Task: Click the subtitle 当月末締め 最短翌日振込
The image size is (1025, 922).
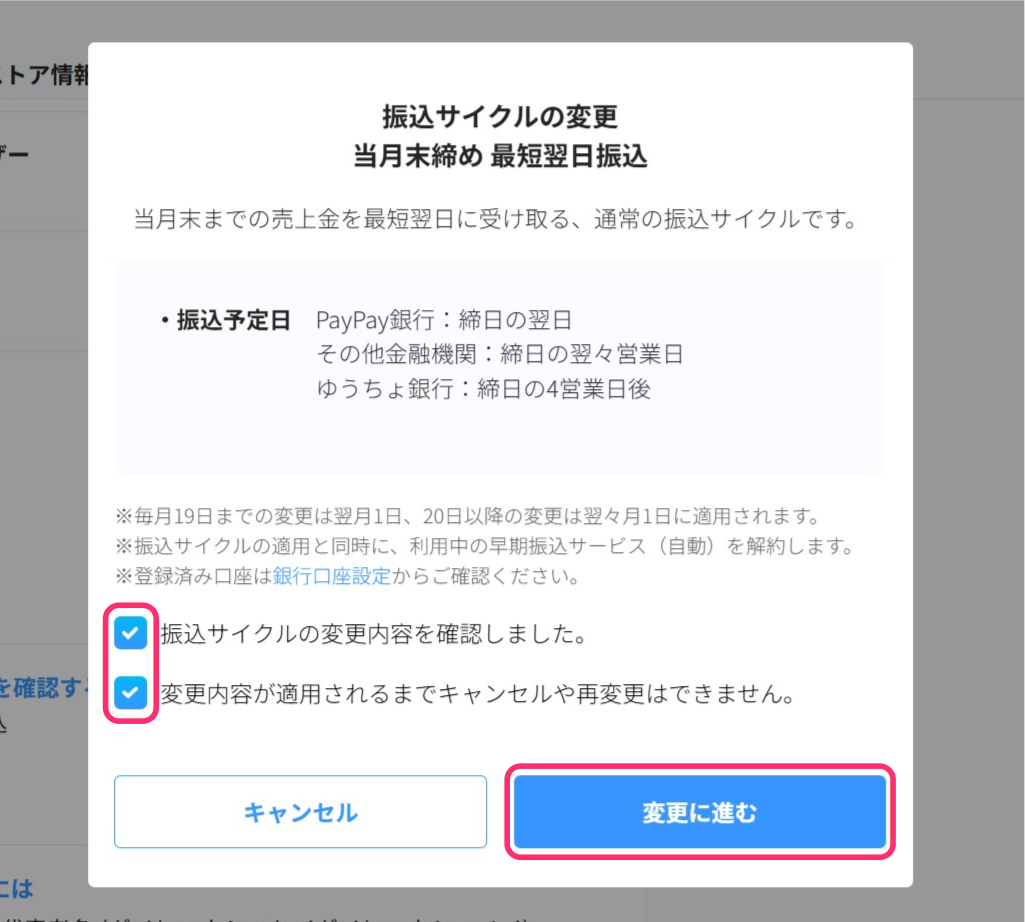Action: [500, 157]
